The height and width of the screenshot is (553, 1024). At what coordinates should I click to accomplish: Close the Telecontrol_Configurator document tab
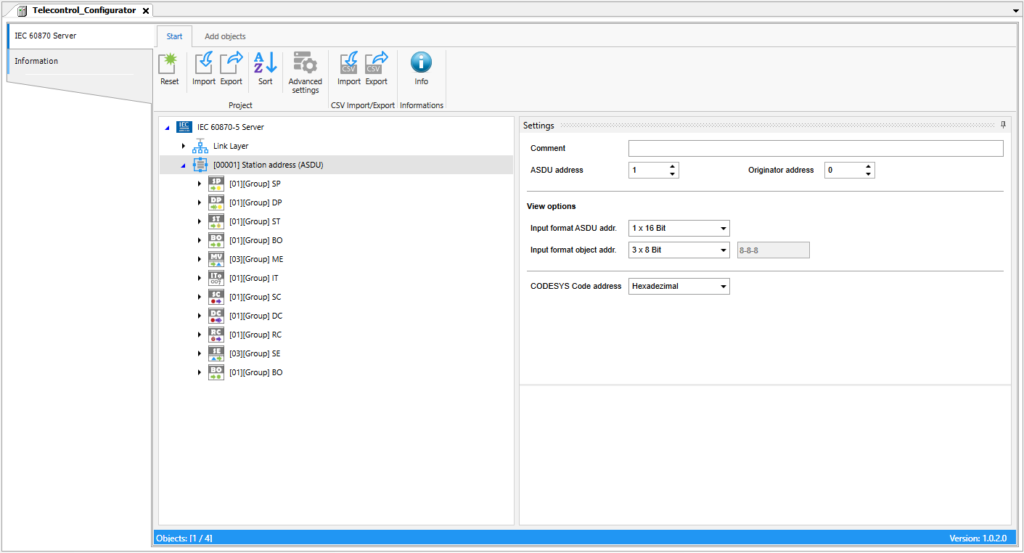(x=146, y=10)
